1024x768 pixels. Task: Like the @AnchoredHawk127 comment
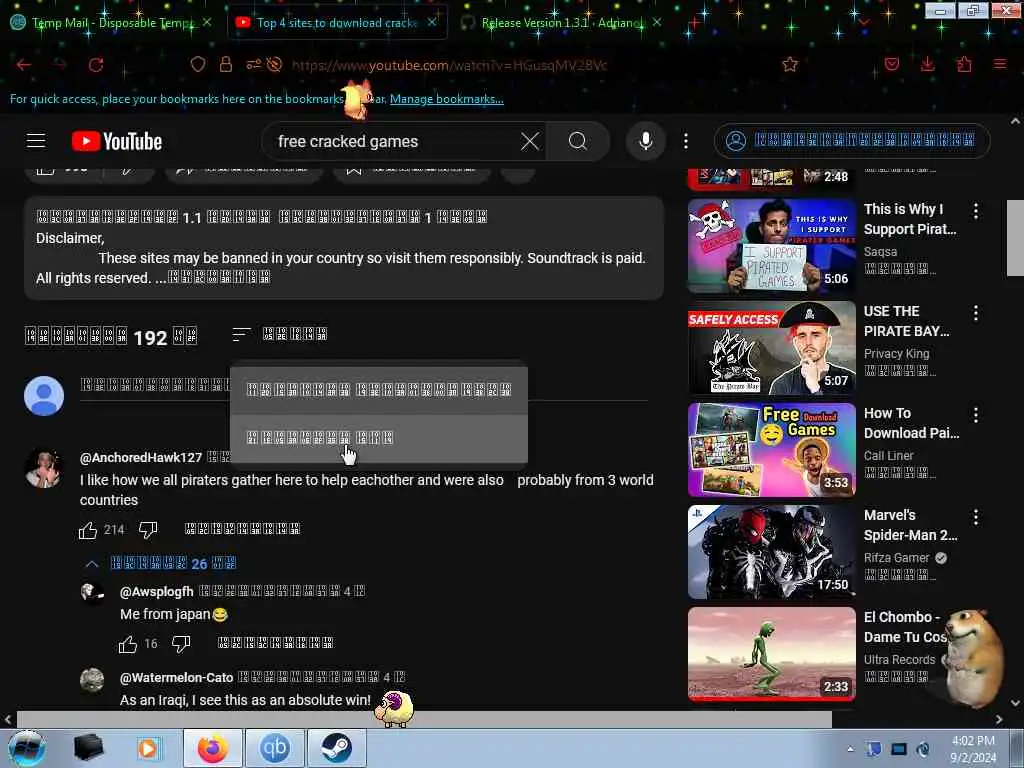click(x=88, y=530)
